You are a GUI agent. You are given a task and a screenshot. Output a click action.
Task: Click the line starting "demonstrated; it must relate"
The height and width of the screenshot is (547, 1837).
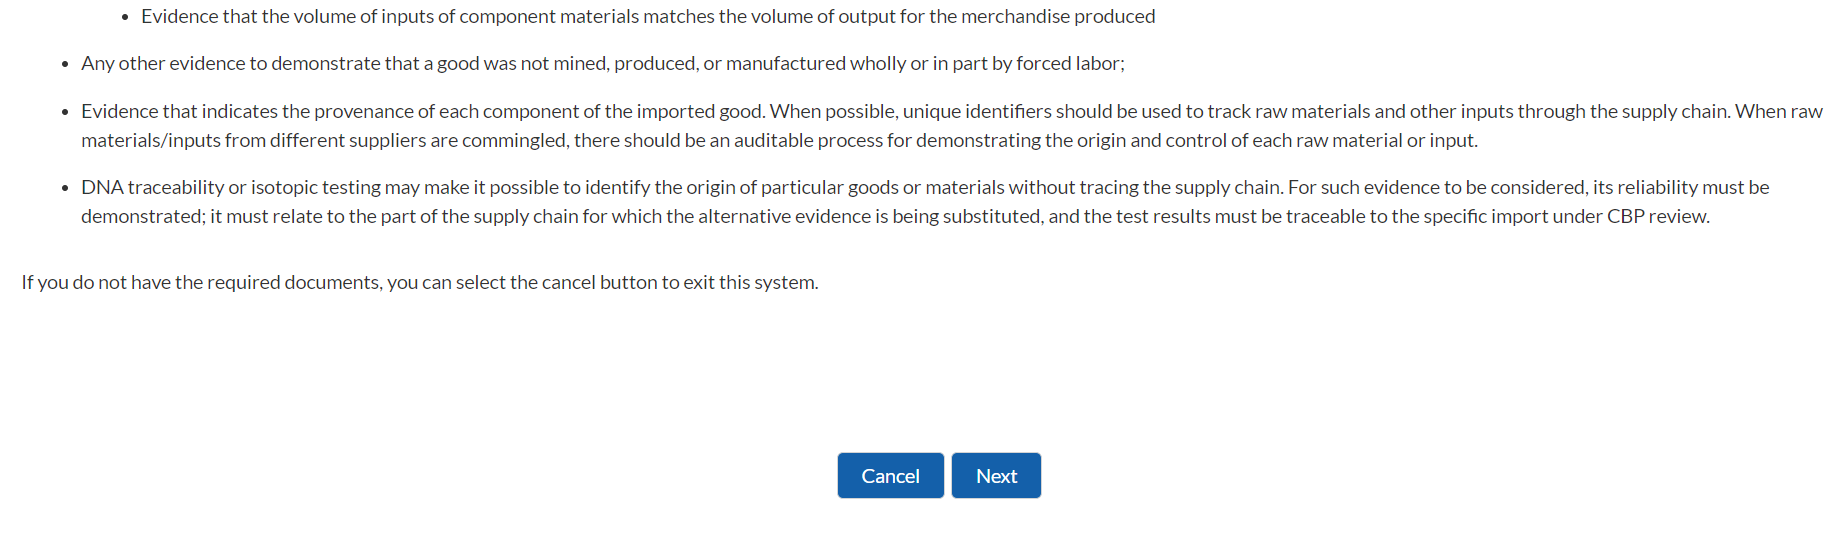coord(895,217)
